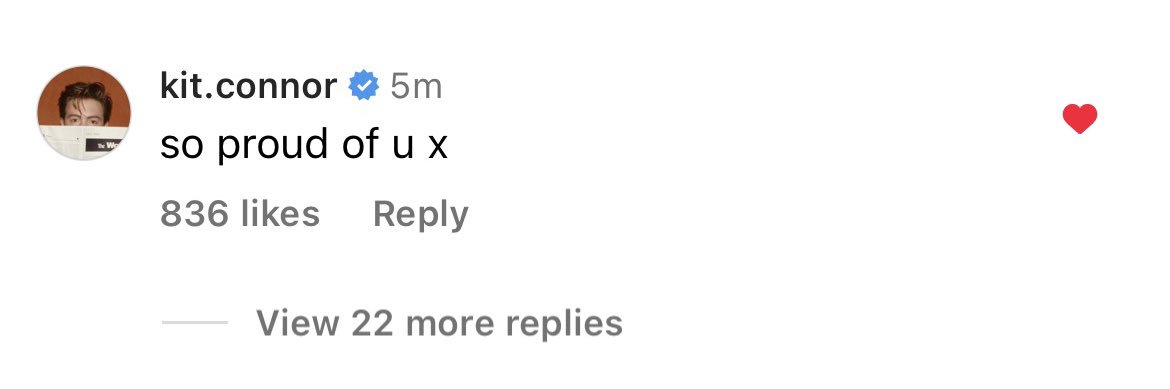The height and width of the screenshot is (389, 1170).
Task: Show who liked this comment
Action: point(240,214)
